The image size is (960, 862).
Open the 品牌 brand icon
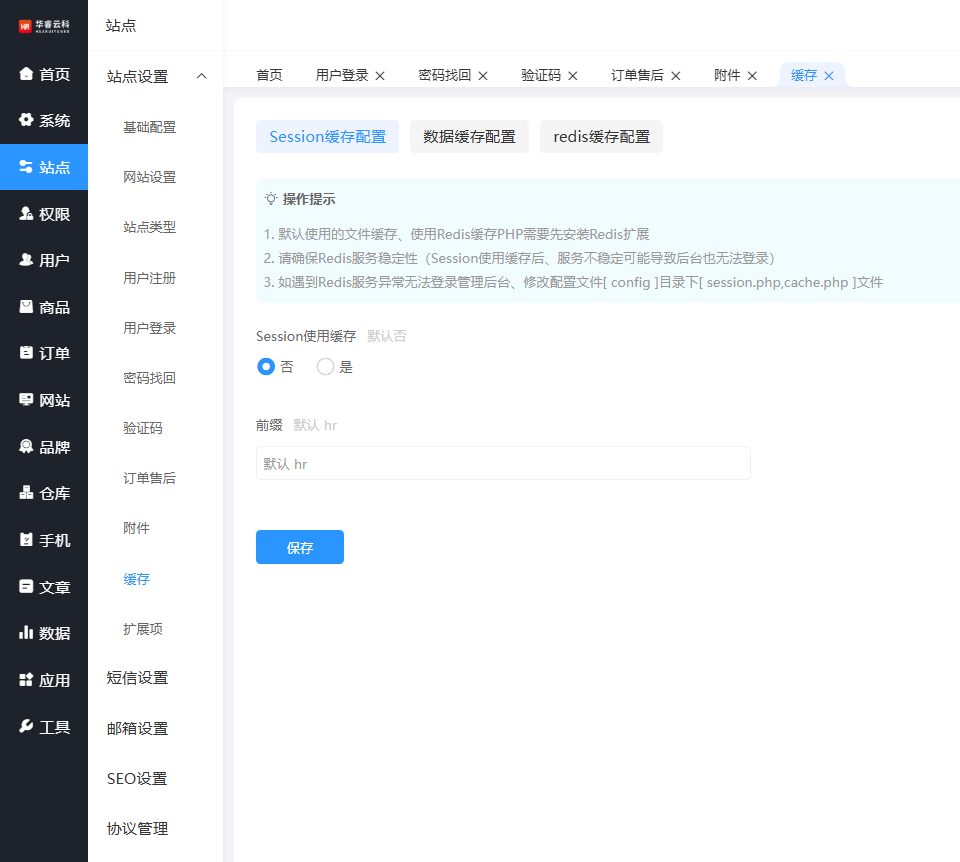click(26, 447)
